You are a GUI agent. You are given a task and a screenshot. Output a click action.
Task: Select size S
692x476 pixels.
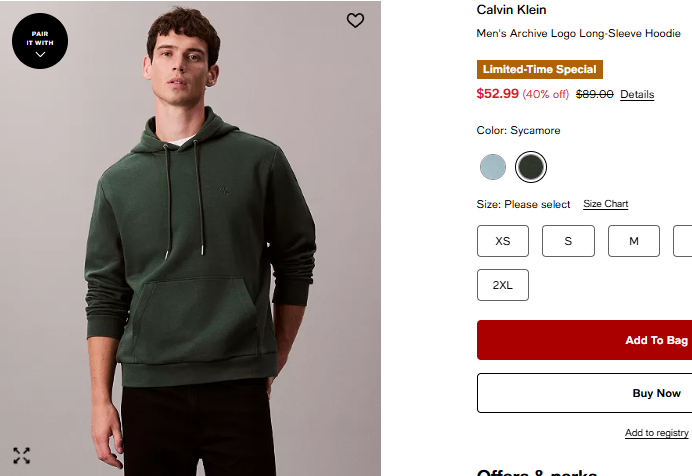(x=568, y=241)
